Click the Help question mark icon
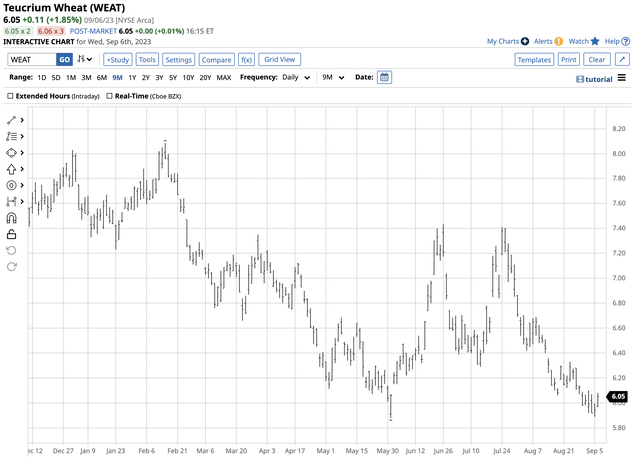Image resolution: width=640 pixels, height=470 pixels. [626, 41]
